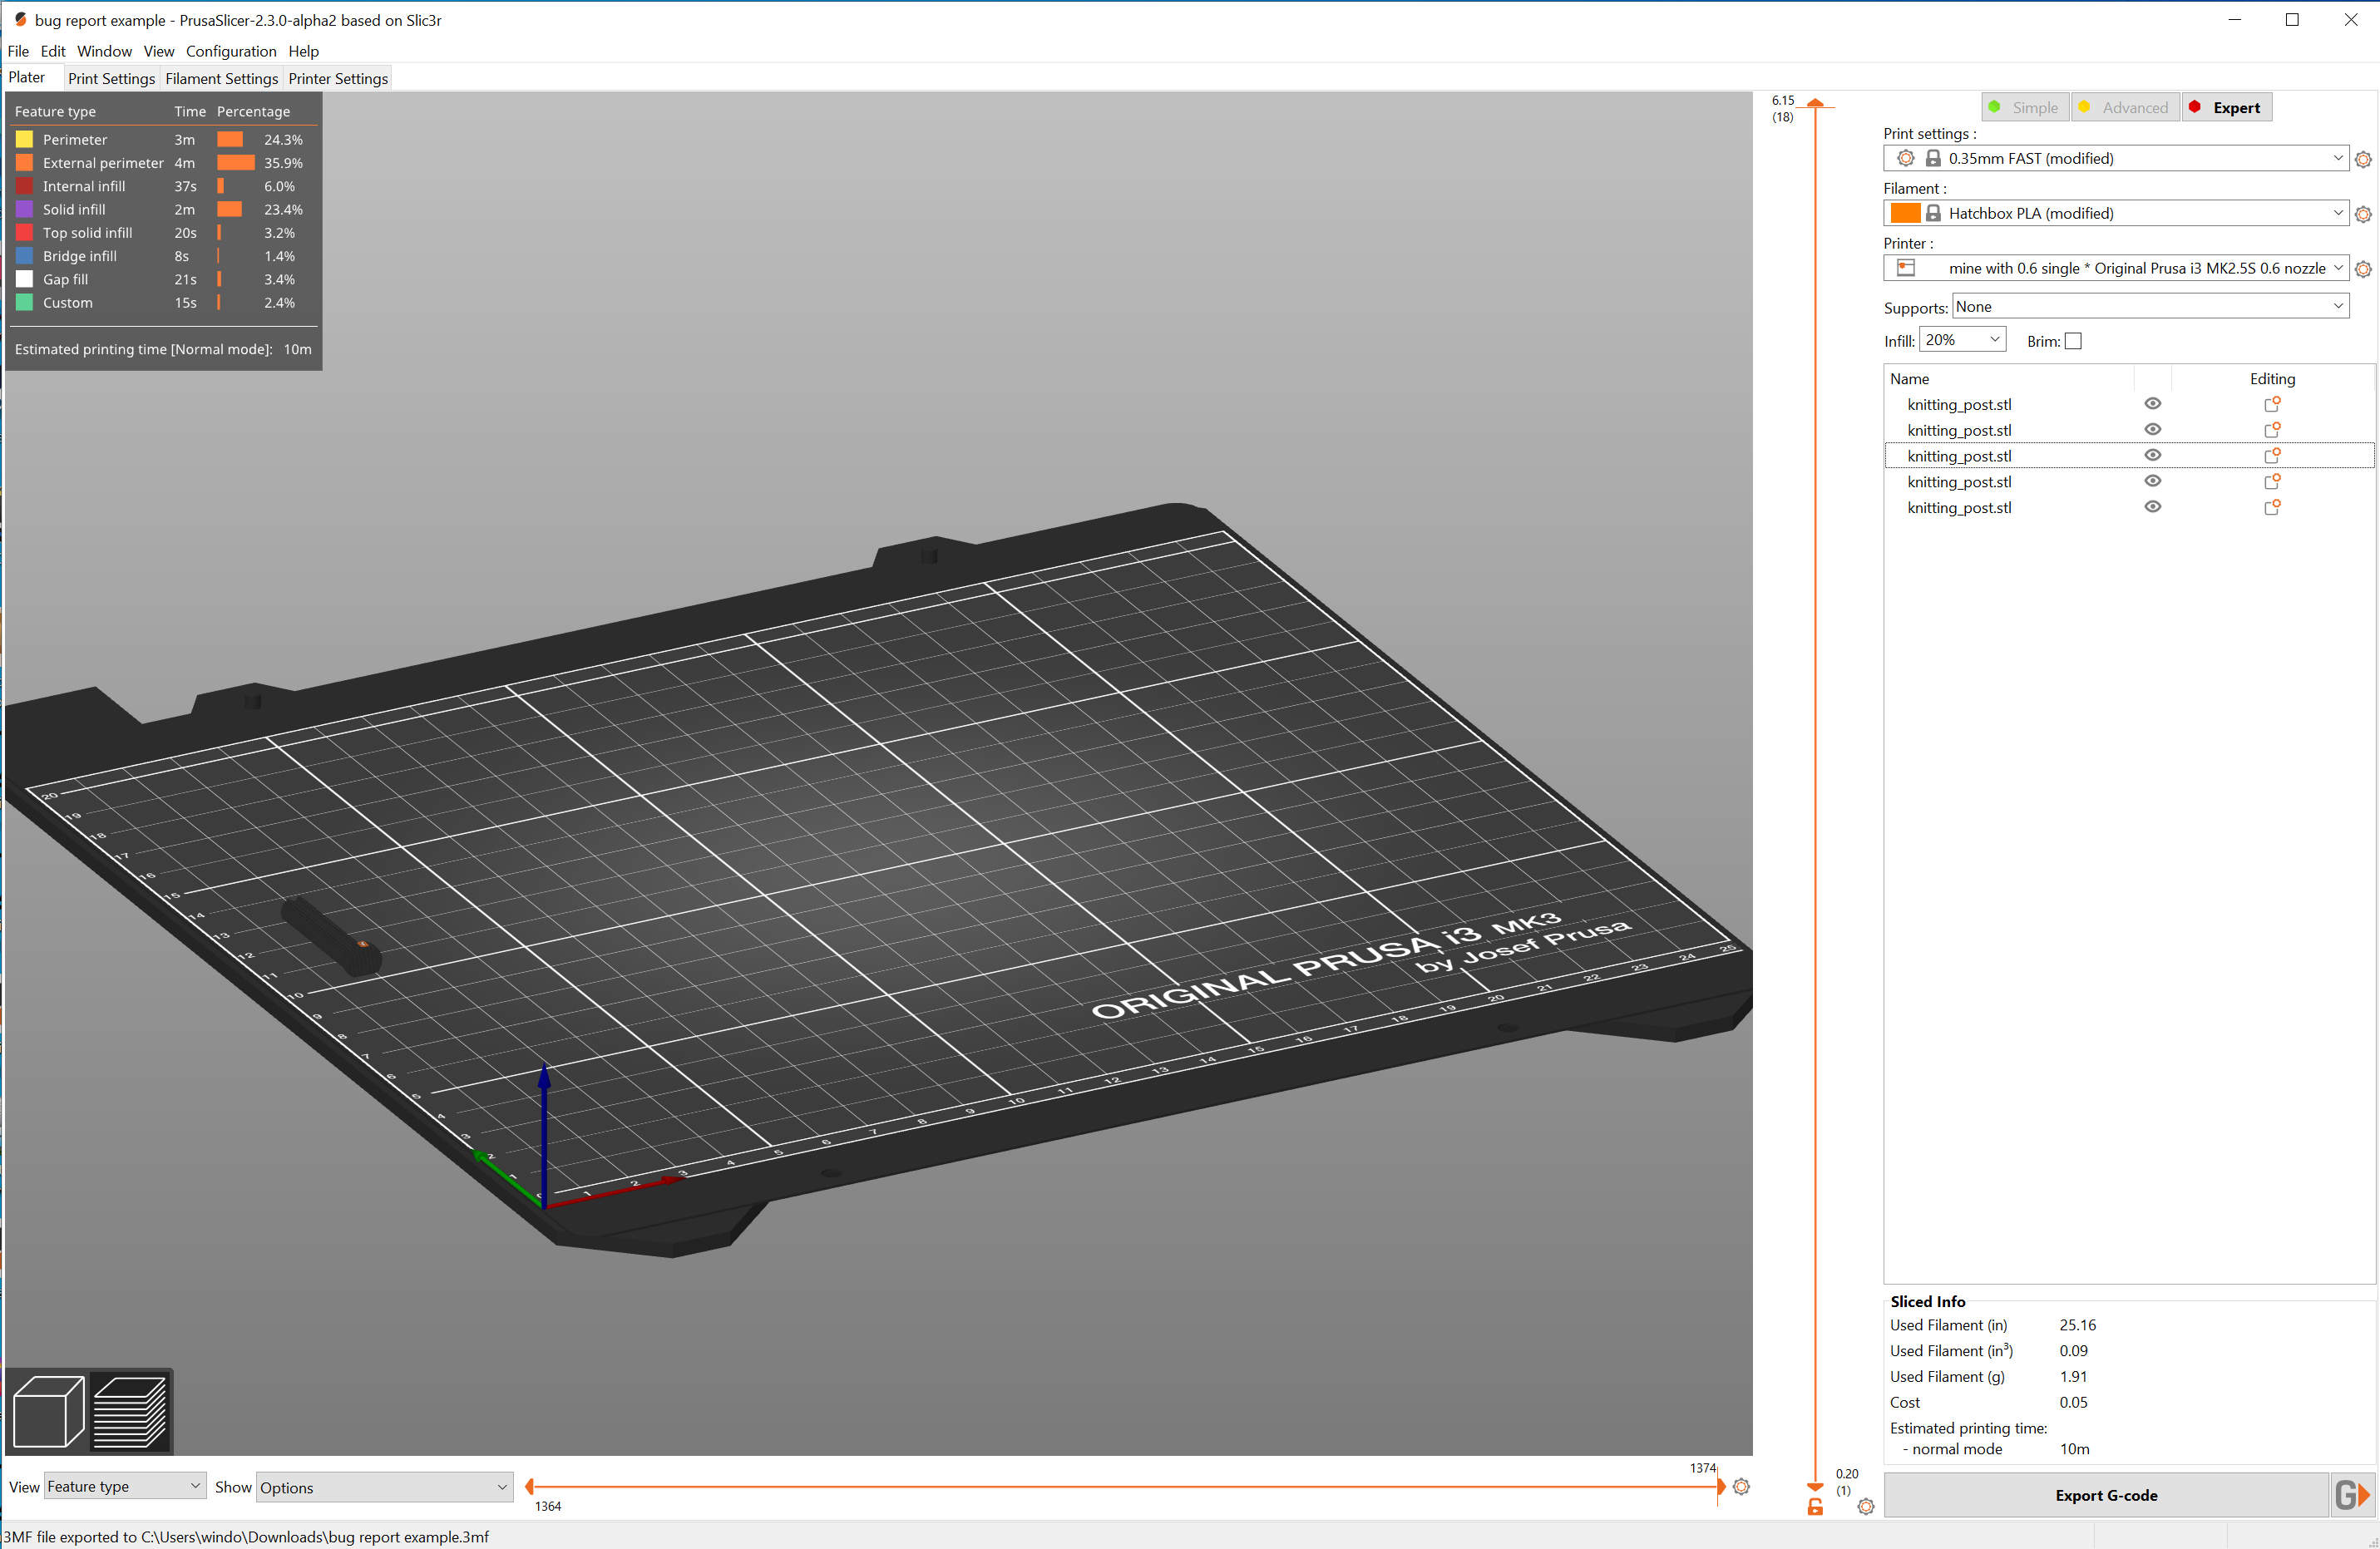Open Printer preset dropdown
Viewport: 2380px width, 1549px height.
click(x=2116, y=269)
